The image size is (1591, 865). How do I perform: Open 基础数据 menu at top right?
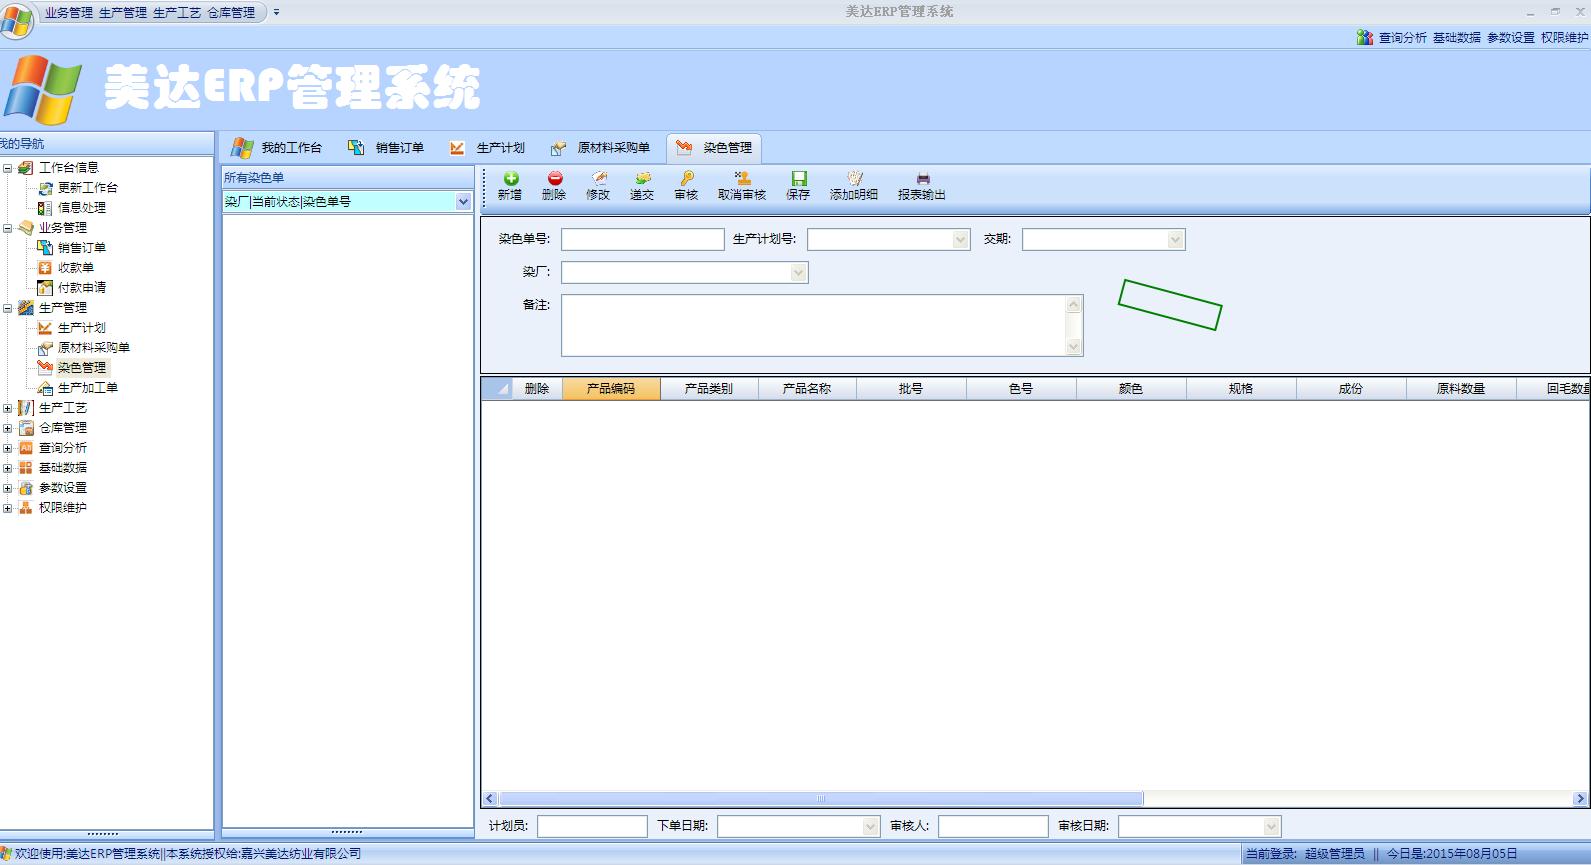coord(1457,38)
